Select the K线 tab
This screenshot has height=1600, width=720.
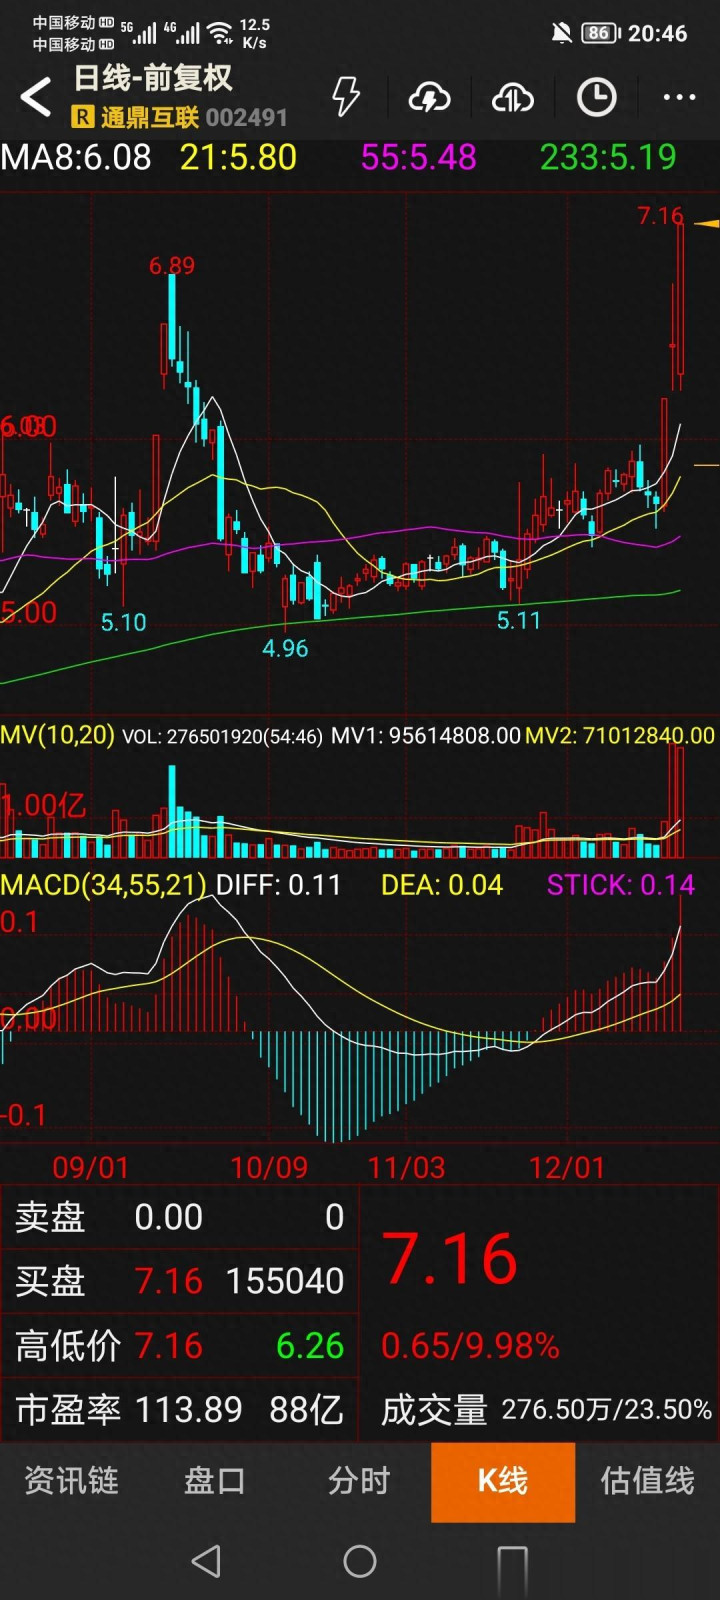pos(503,1481)
